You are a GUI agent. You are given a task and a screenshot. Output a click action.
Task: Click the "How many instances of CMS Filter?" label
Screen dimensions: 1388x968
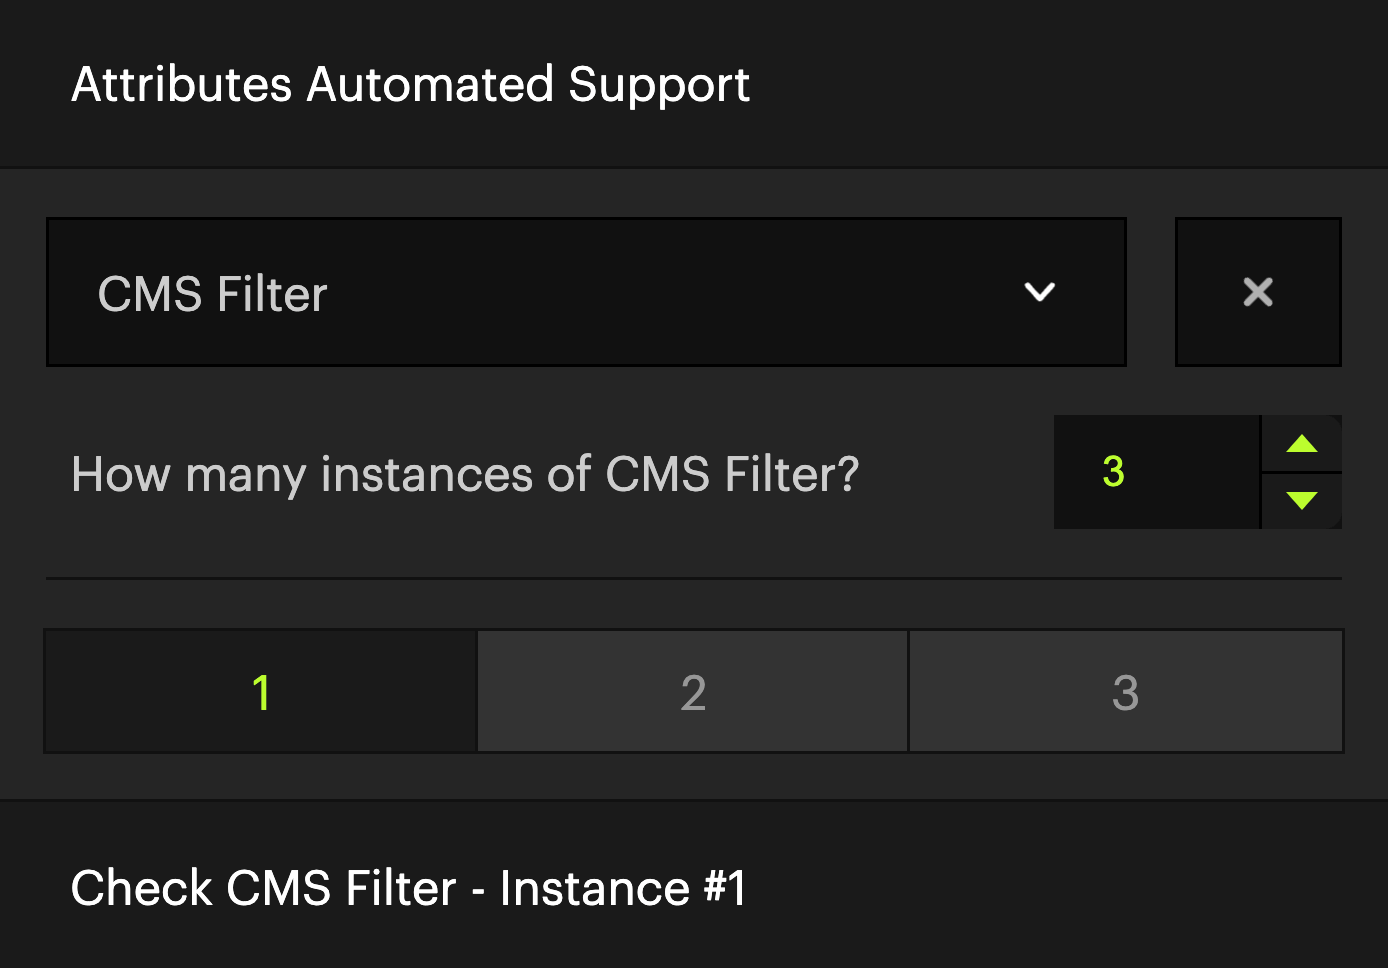465,474
